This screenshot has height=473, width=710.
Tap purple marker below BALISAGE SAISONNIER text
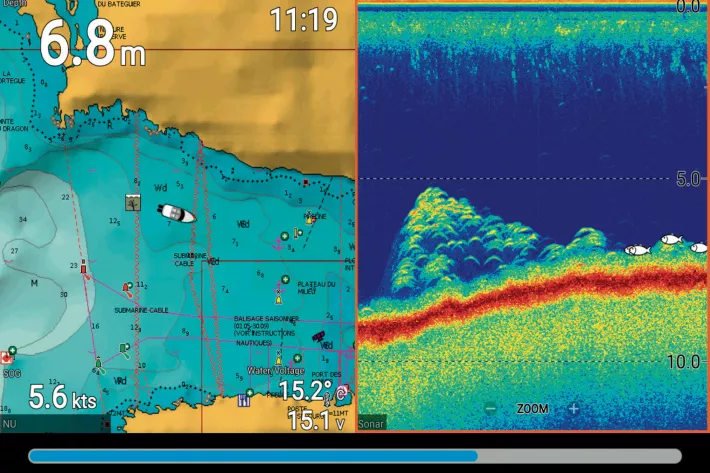[x=318, y=336]
